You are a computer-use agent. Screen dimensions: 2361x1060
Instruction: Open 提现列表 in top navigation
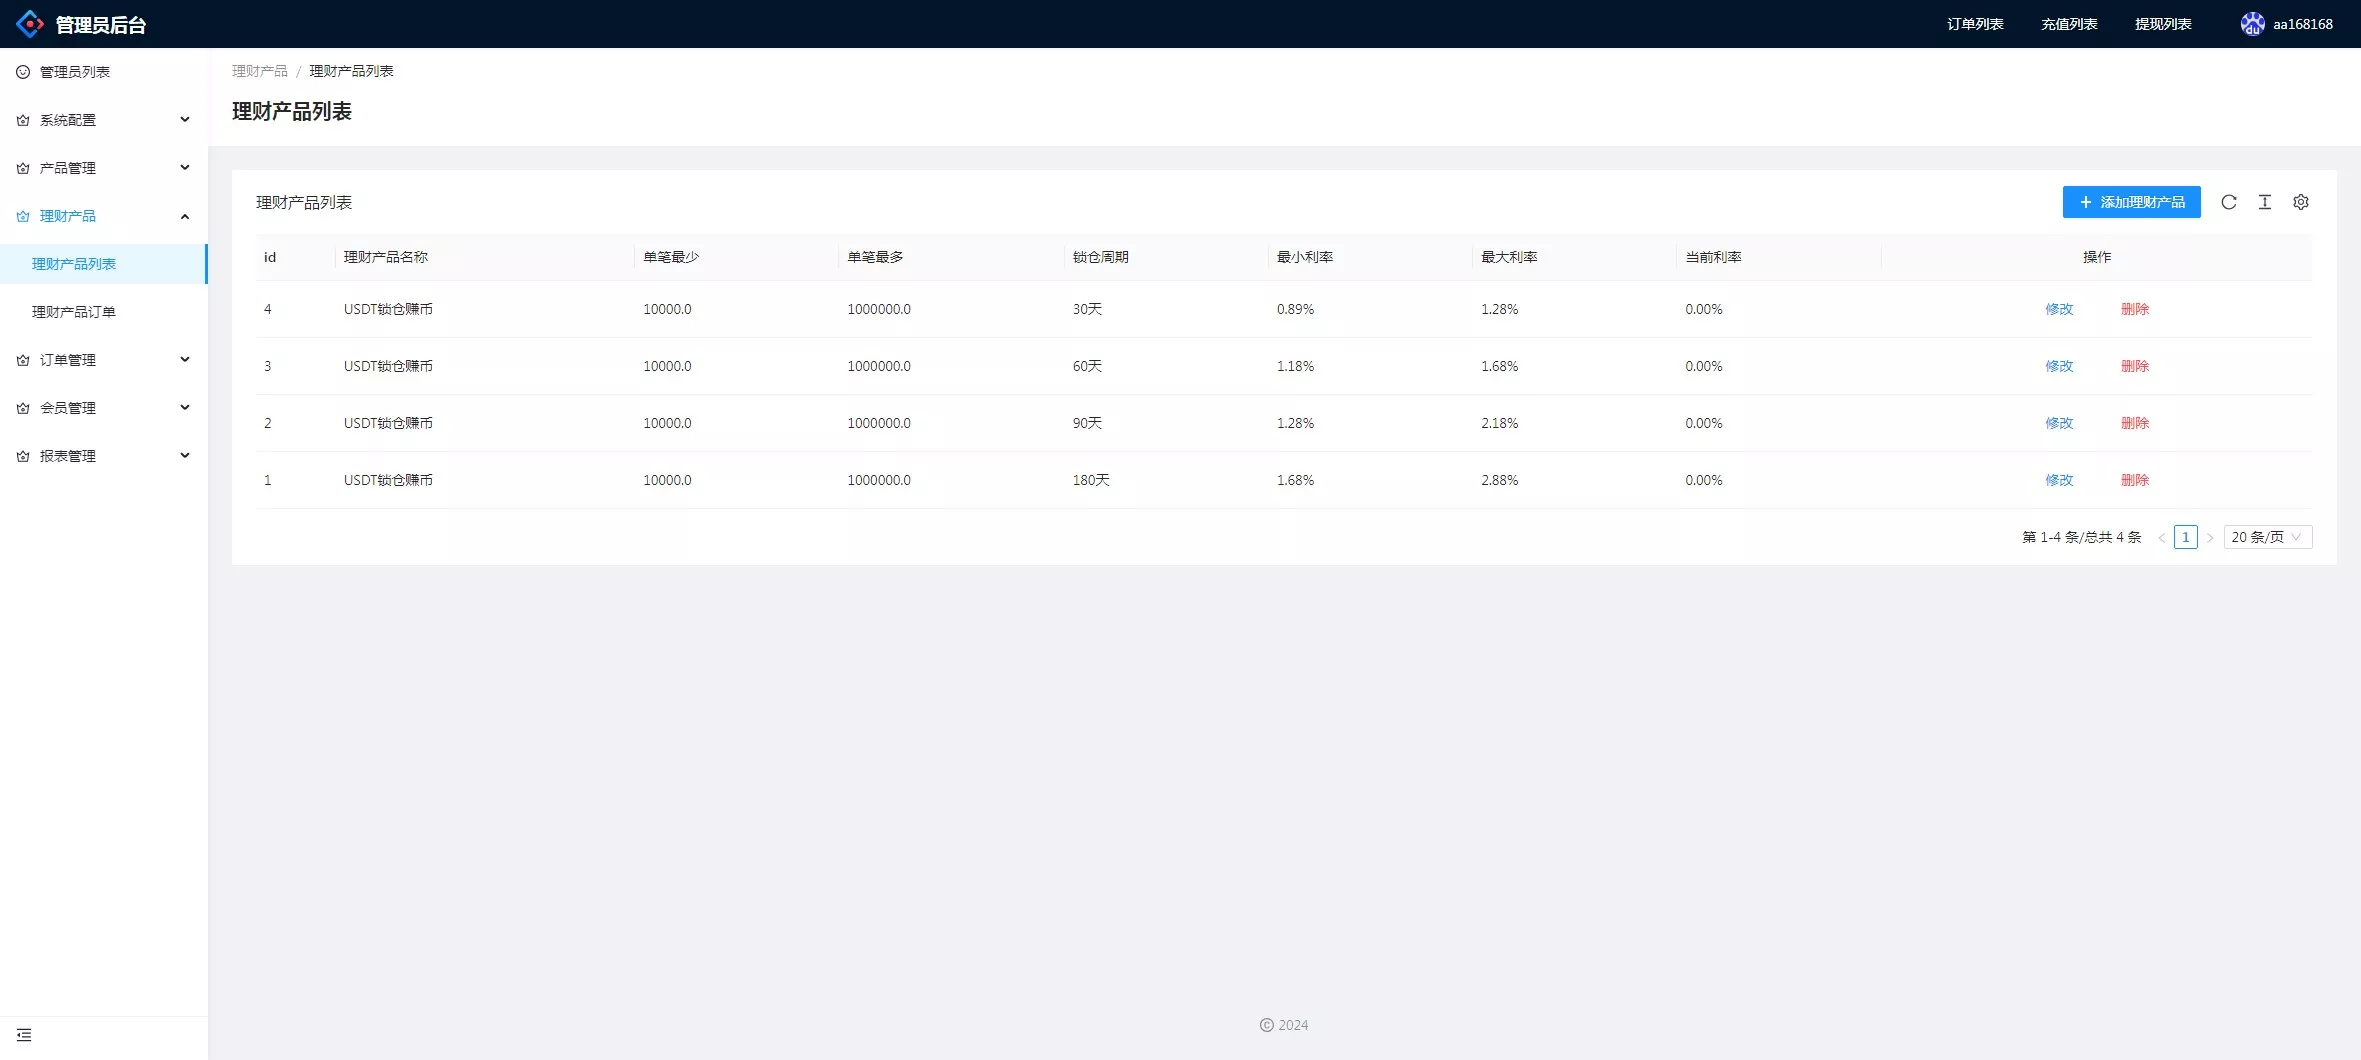pyautogui.click(x=2163, y=24)
